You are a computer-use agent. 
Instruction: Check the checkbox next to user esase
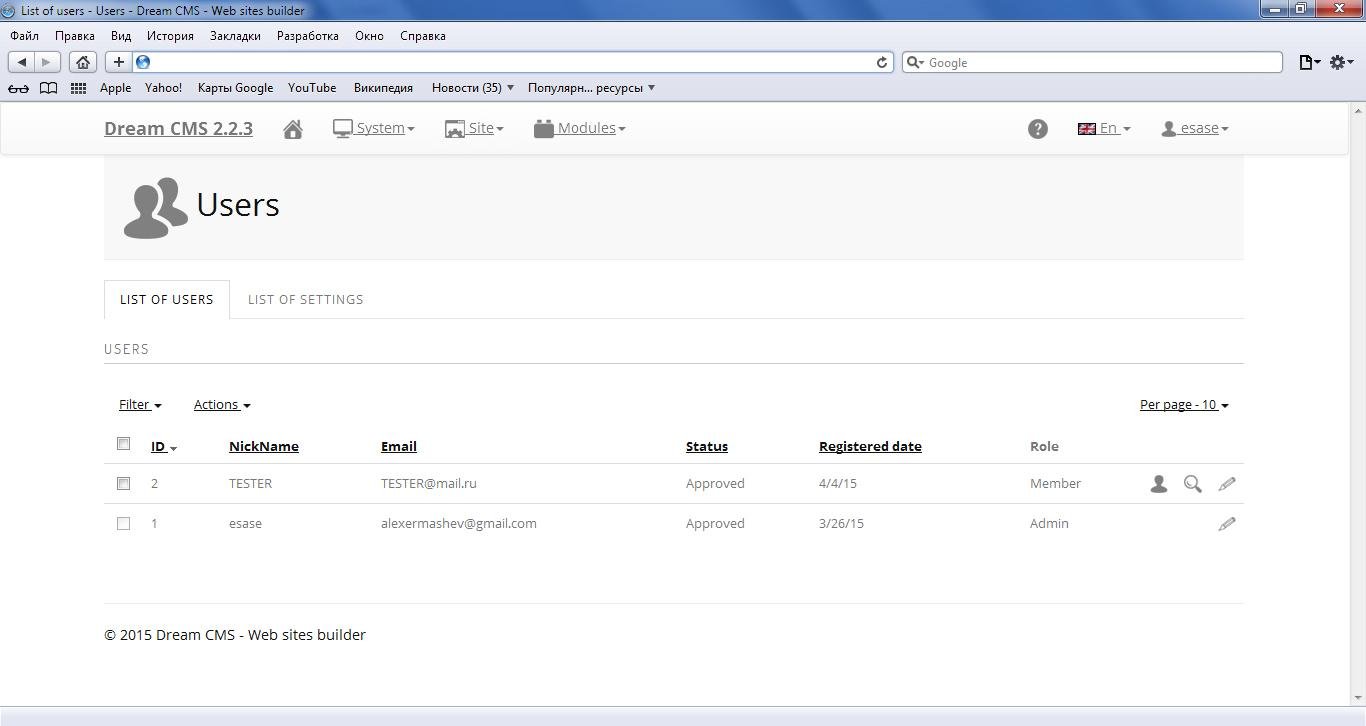123,523
